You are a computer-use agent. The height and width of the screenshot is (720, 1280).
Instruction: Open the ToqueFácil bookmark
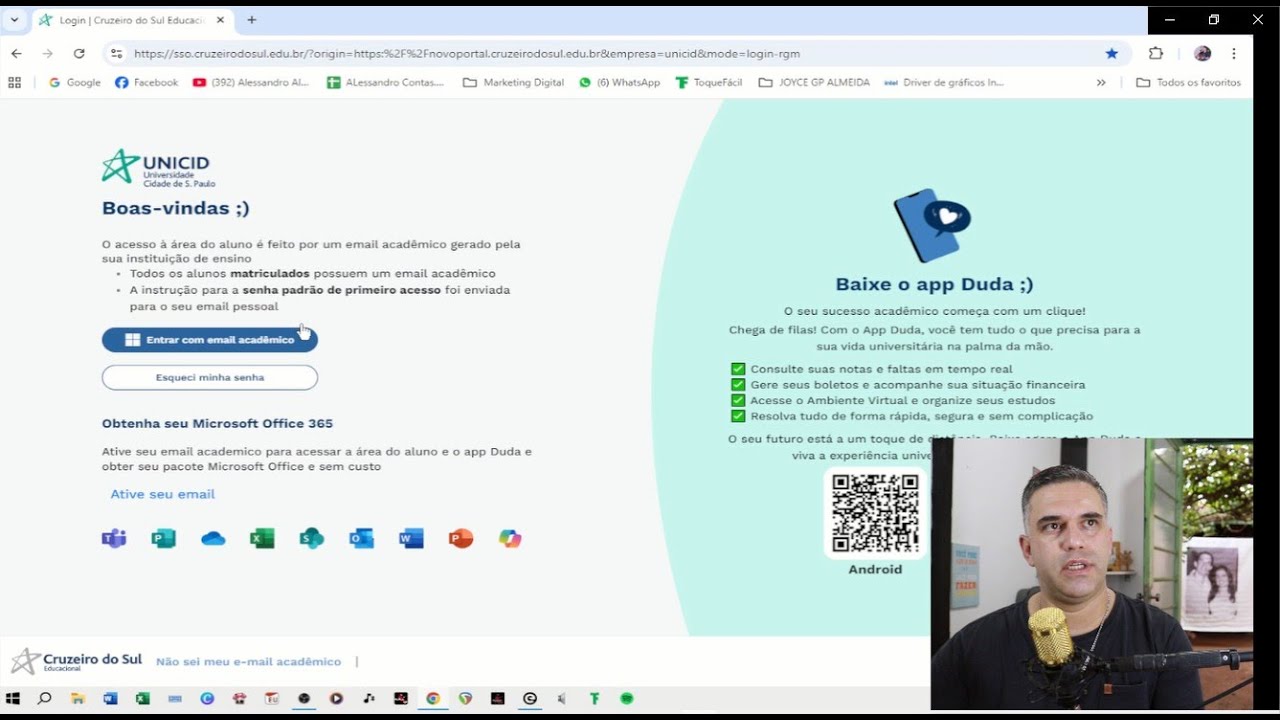click(709, 82)
